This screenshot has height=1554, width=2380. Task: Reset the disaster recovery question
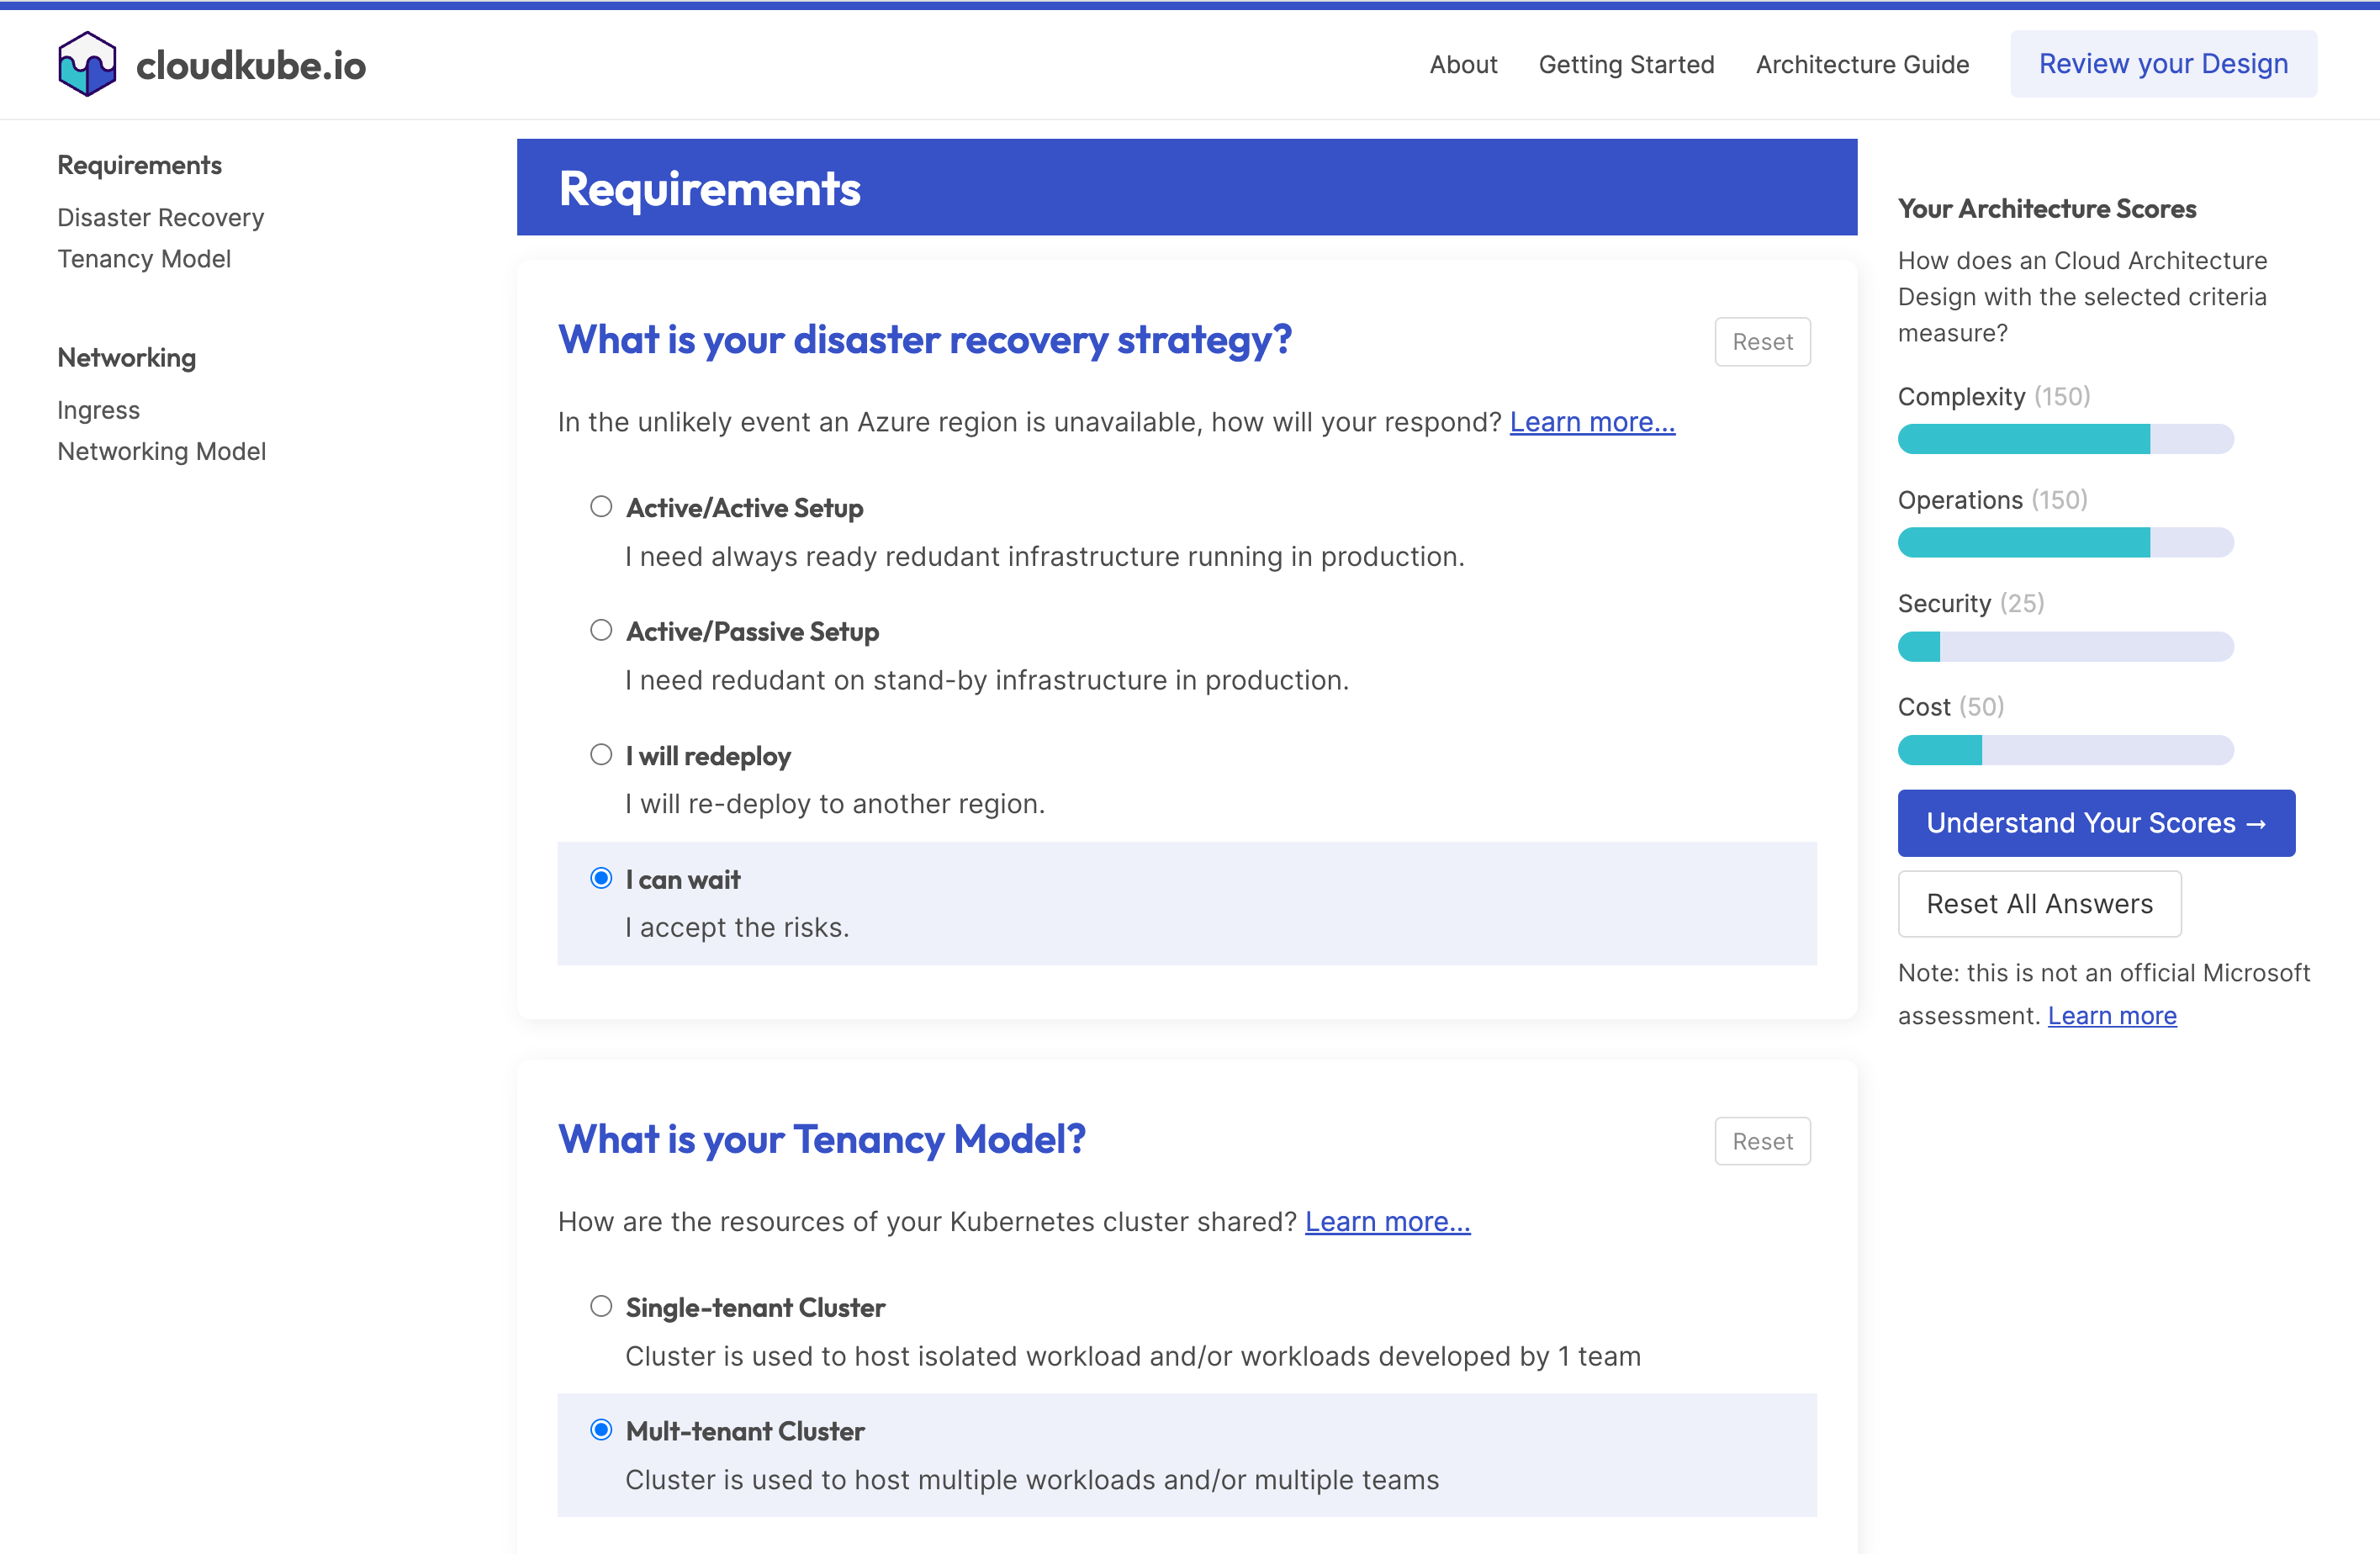click(x=1761, y=342)
